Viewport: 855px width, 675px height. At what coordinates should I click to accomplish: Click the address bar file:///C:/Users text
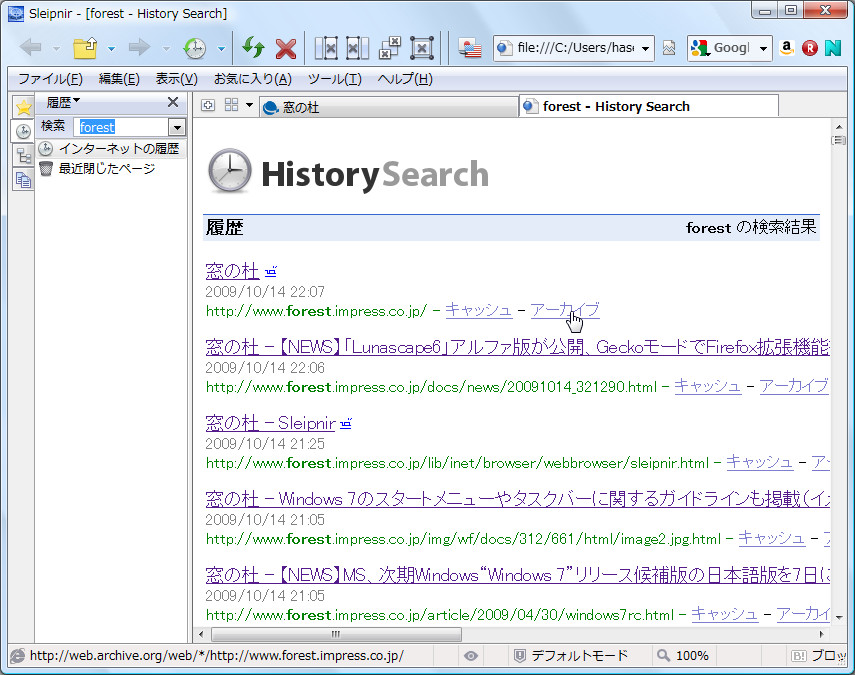575,48
